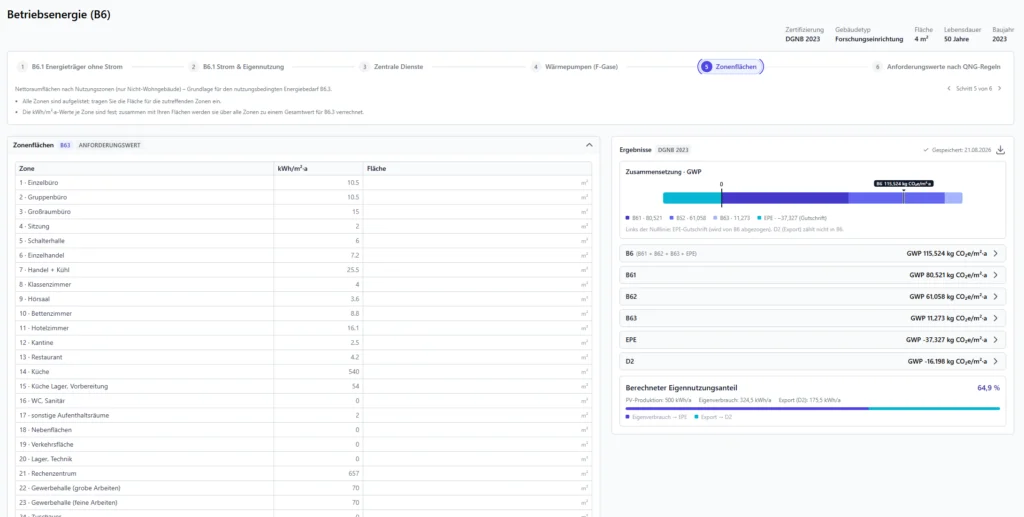Click the Eigenverbrauch → EPE legend entry

(656, 416)
